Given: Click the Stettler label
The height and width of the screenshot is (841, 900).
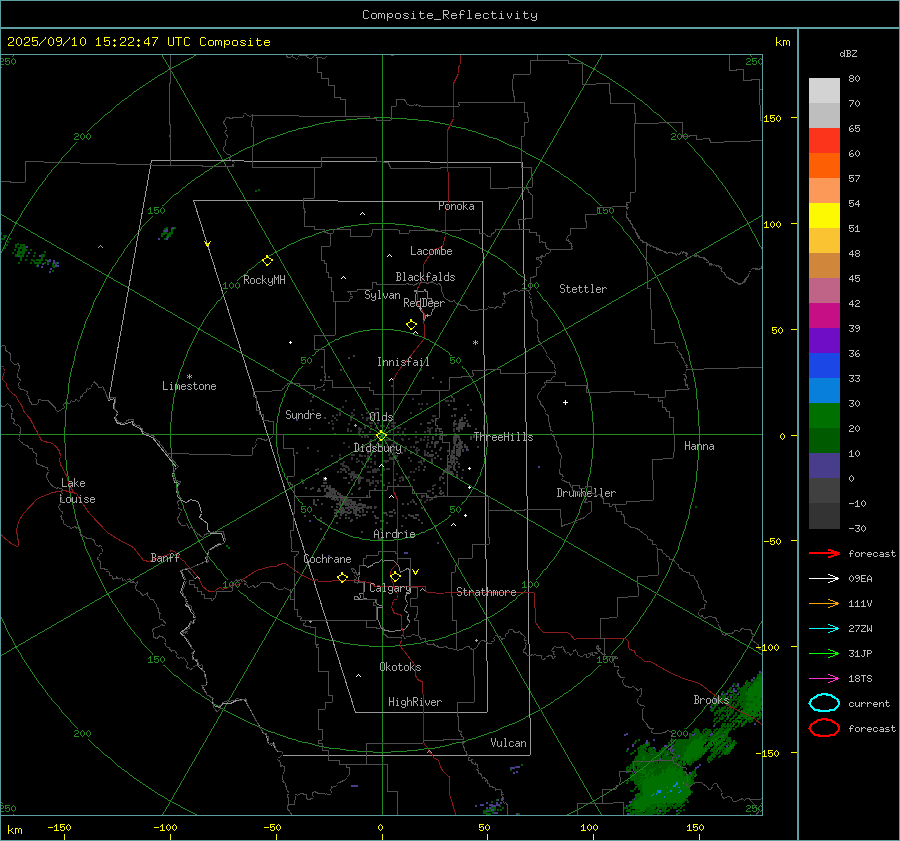Looking at the screenshot, I should click(583, 289).
